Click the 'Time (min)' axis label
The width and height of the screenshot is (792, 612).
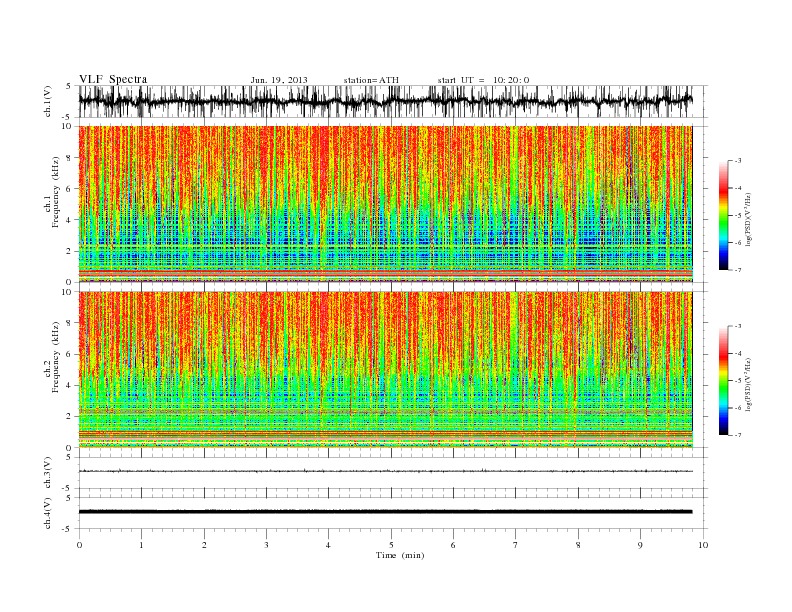tap(400, 555)
